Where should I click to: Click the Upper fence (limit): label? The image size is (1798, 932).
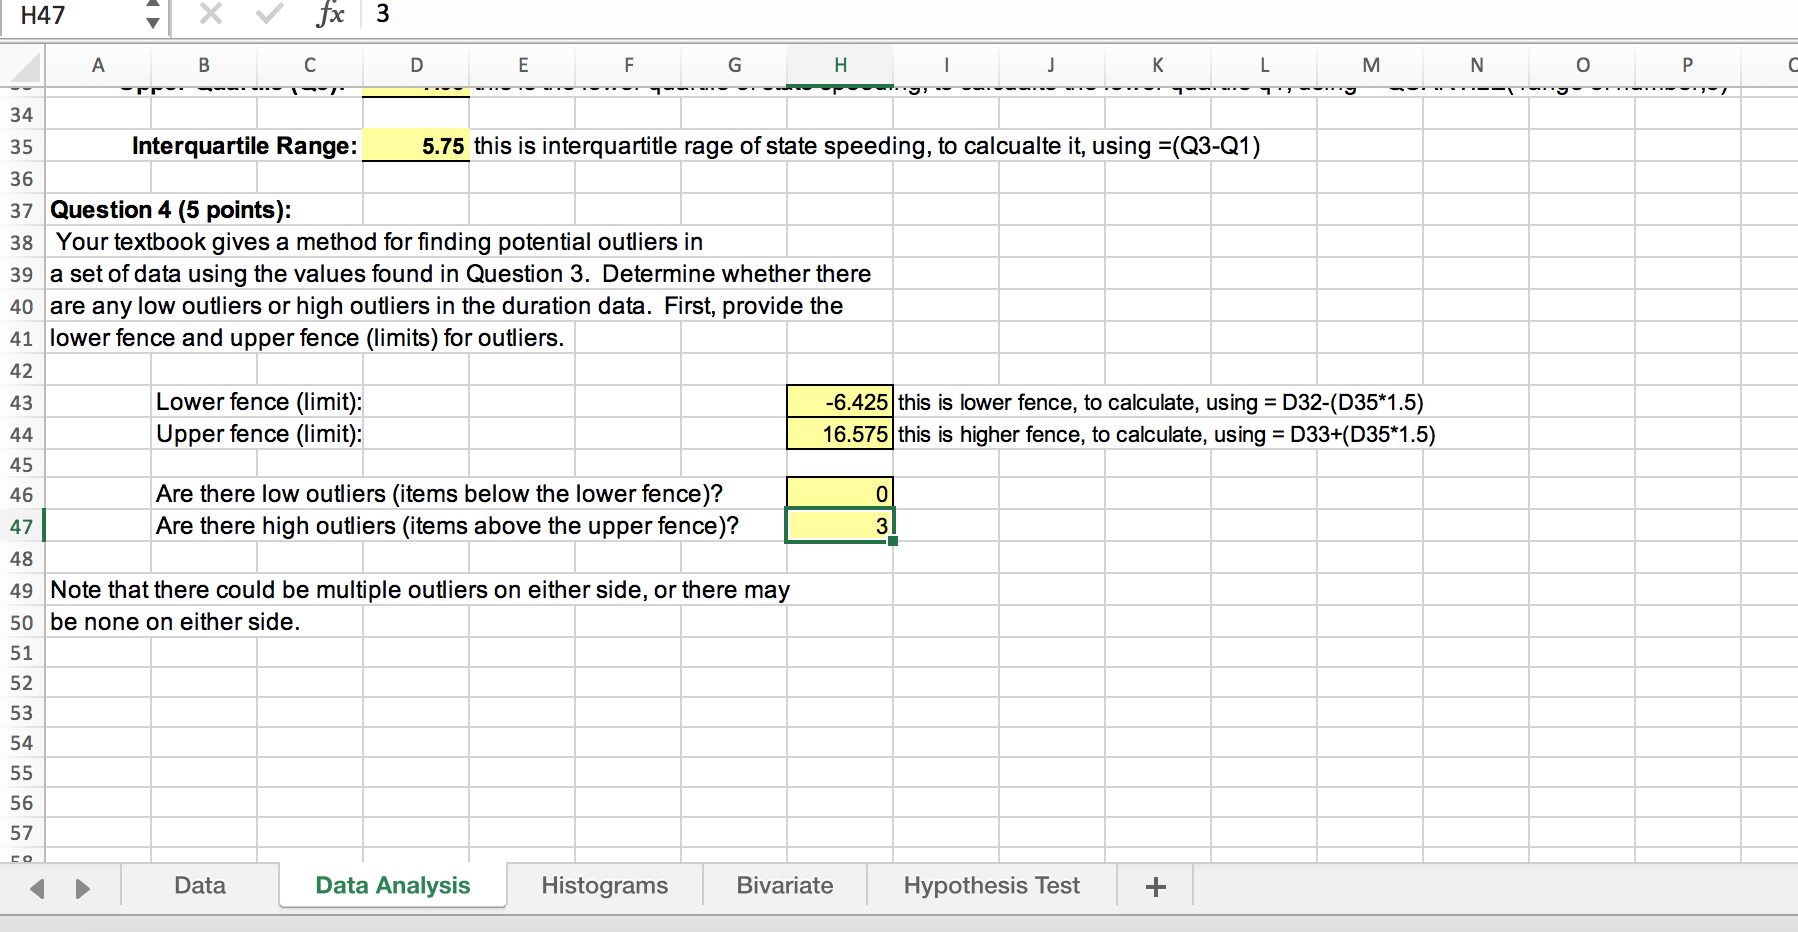259,434
